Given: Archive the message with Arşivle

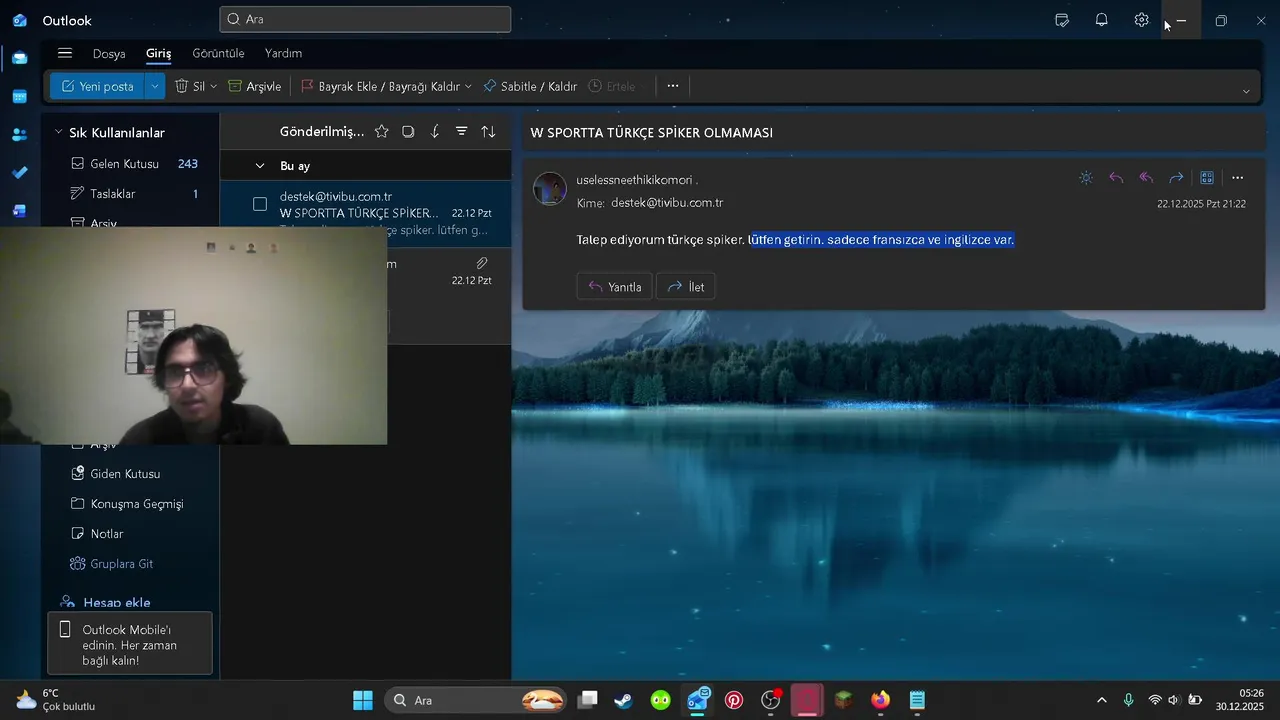Looking at the screenshot, I should [x=255, y=86].
